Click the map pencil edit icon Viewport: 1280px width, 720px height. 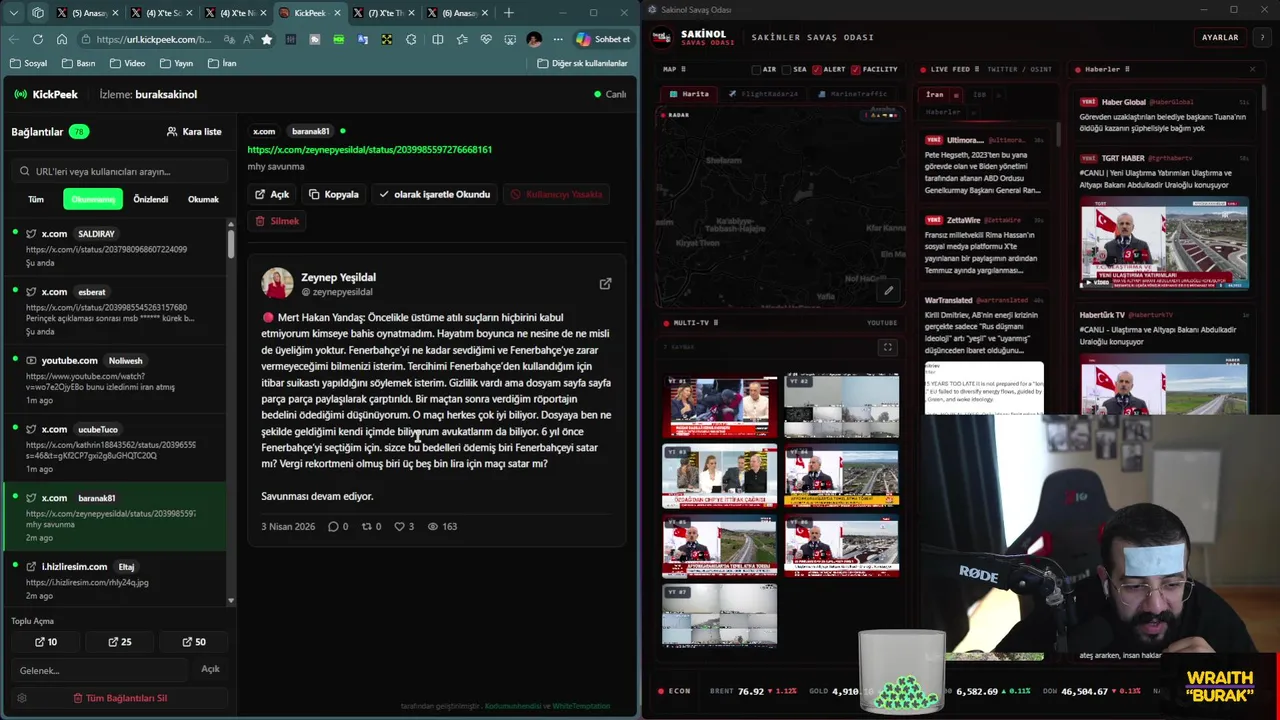tap(888, 291)
